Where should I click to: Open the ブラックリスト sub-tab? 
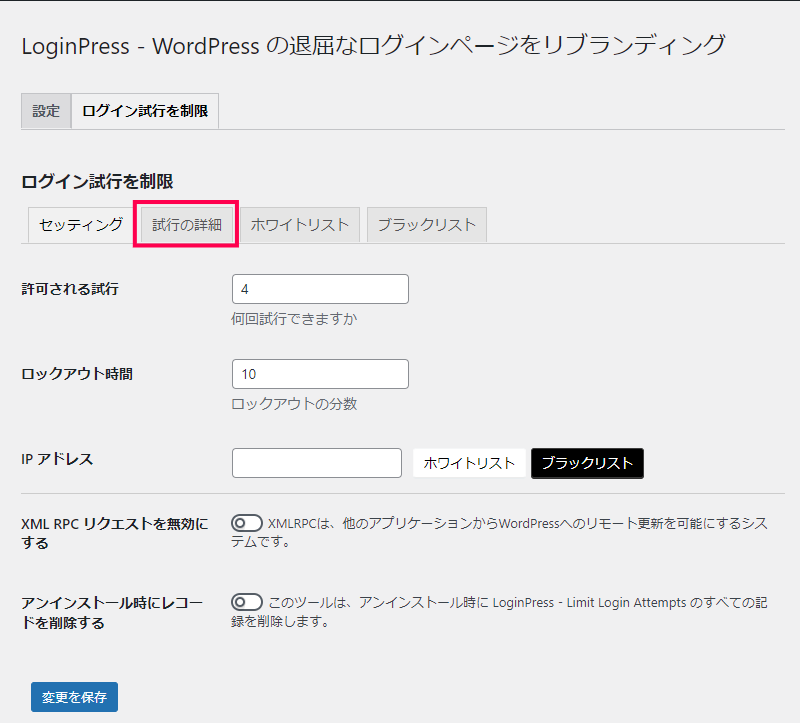[427, 225]
